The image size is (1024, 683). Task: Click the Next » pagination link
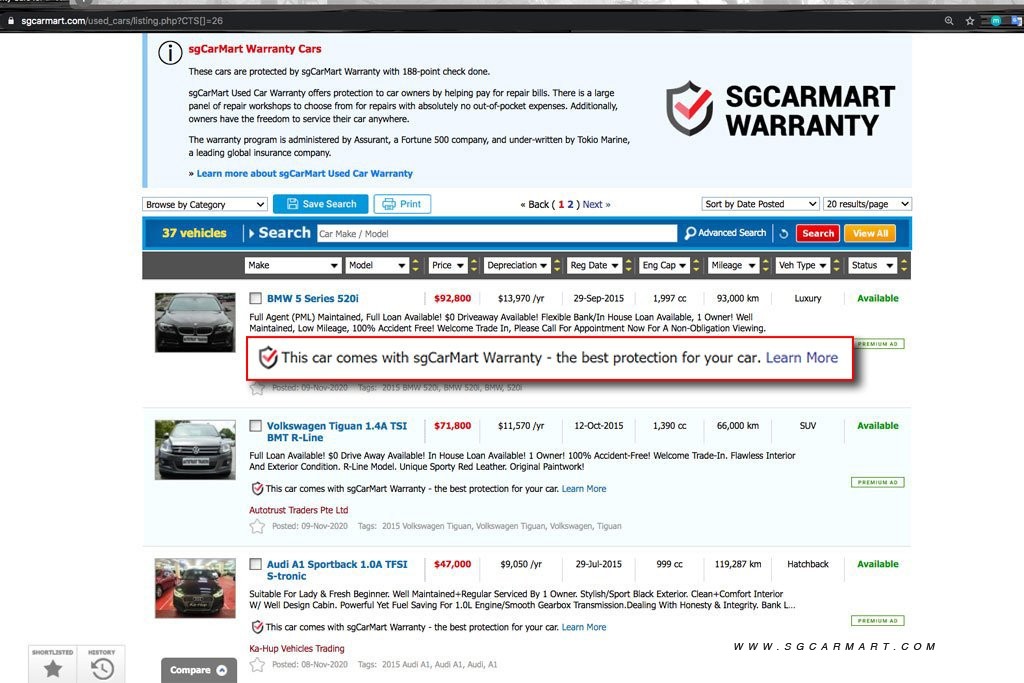[596, 204]
